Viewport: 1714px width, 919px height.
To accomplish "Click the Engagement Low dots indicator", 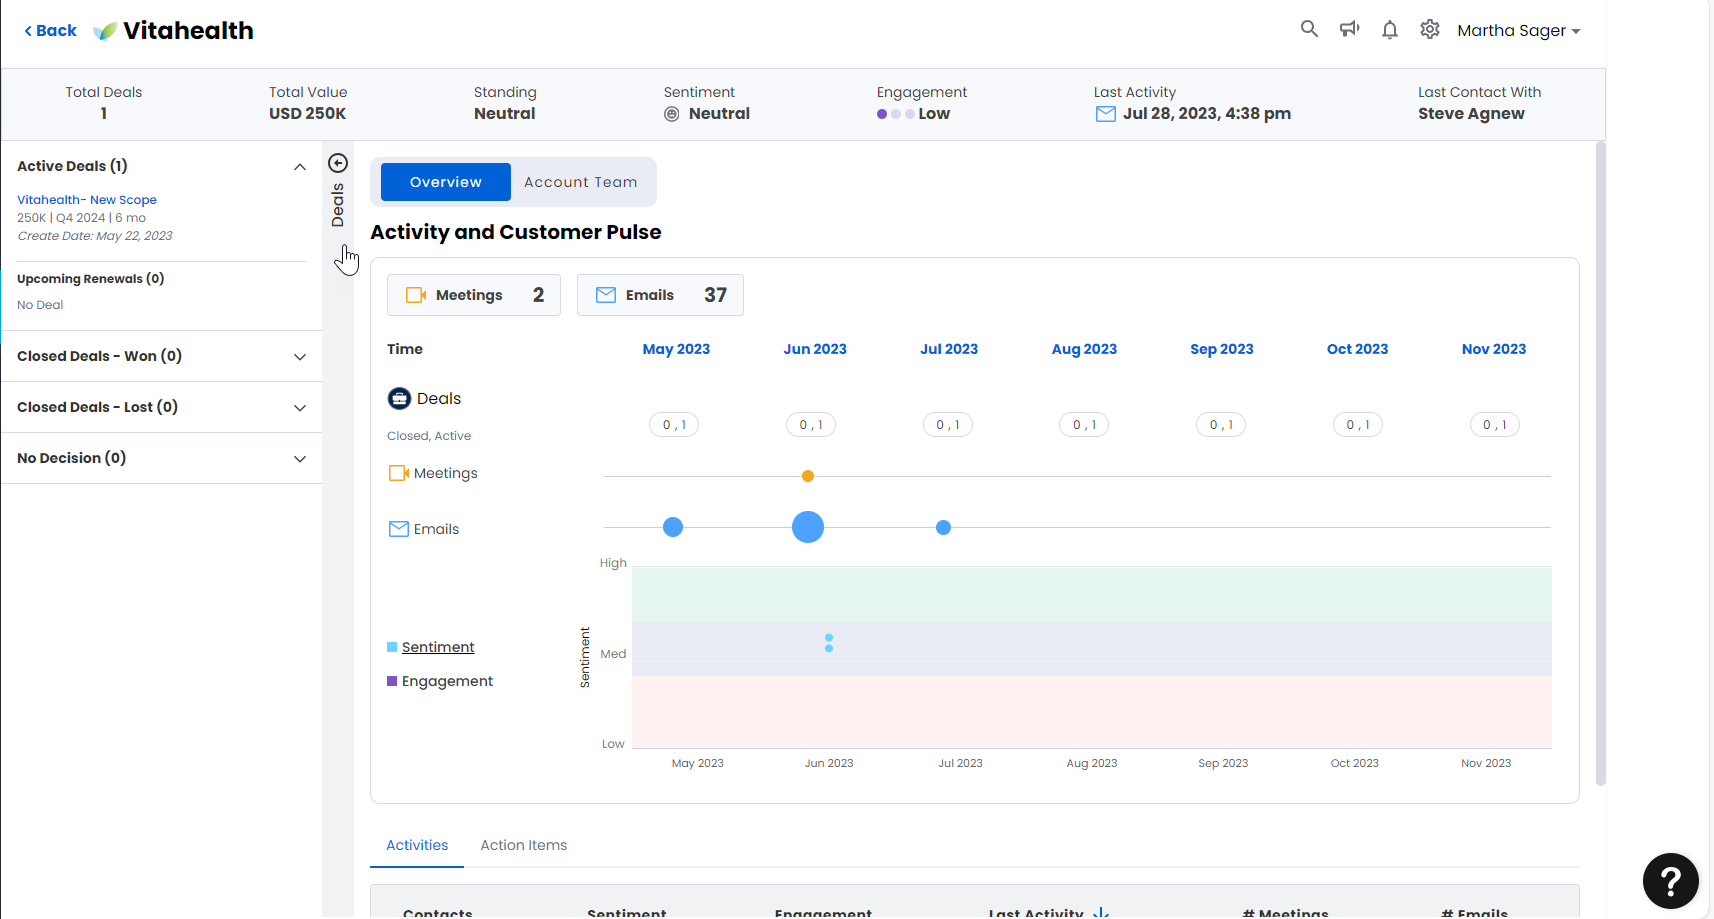I will (x=895, y=114).
